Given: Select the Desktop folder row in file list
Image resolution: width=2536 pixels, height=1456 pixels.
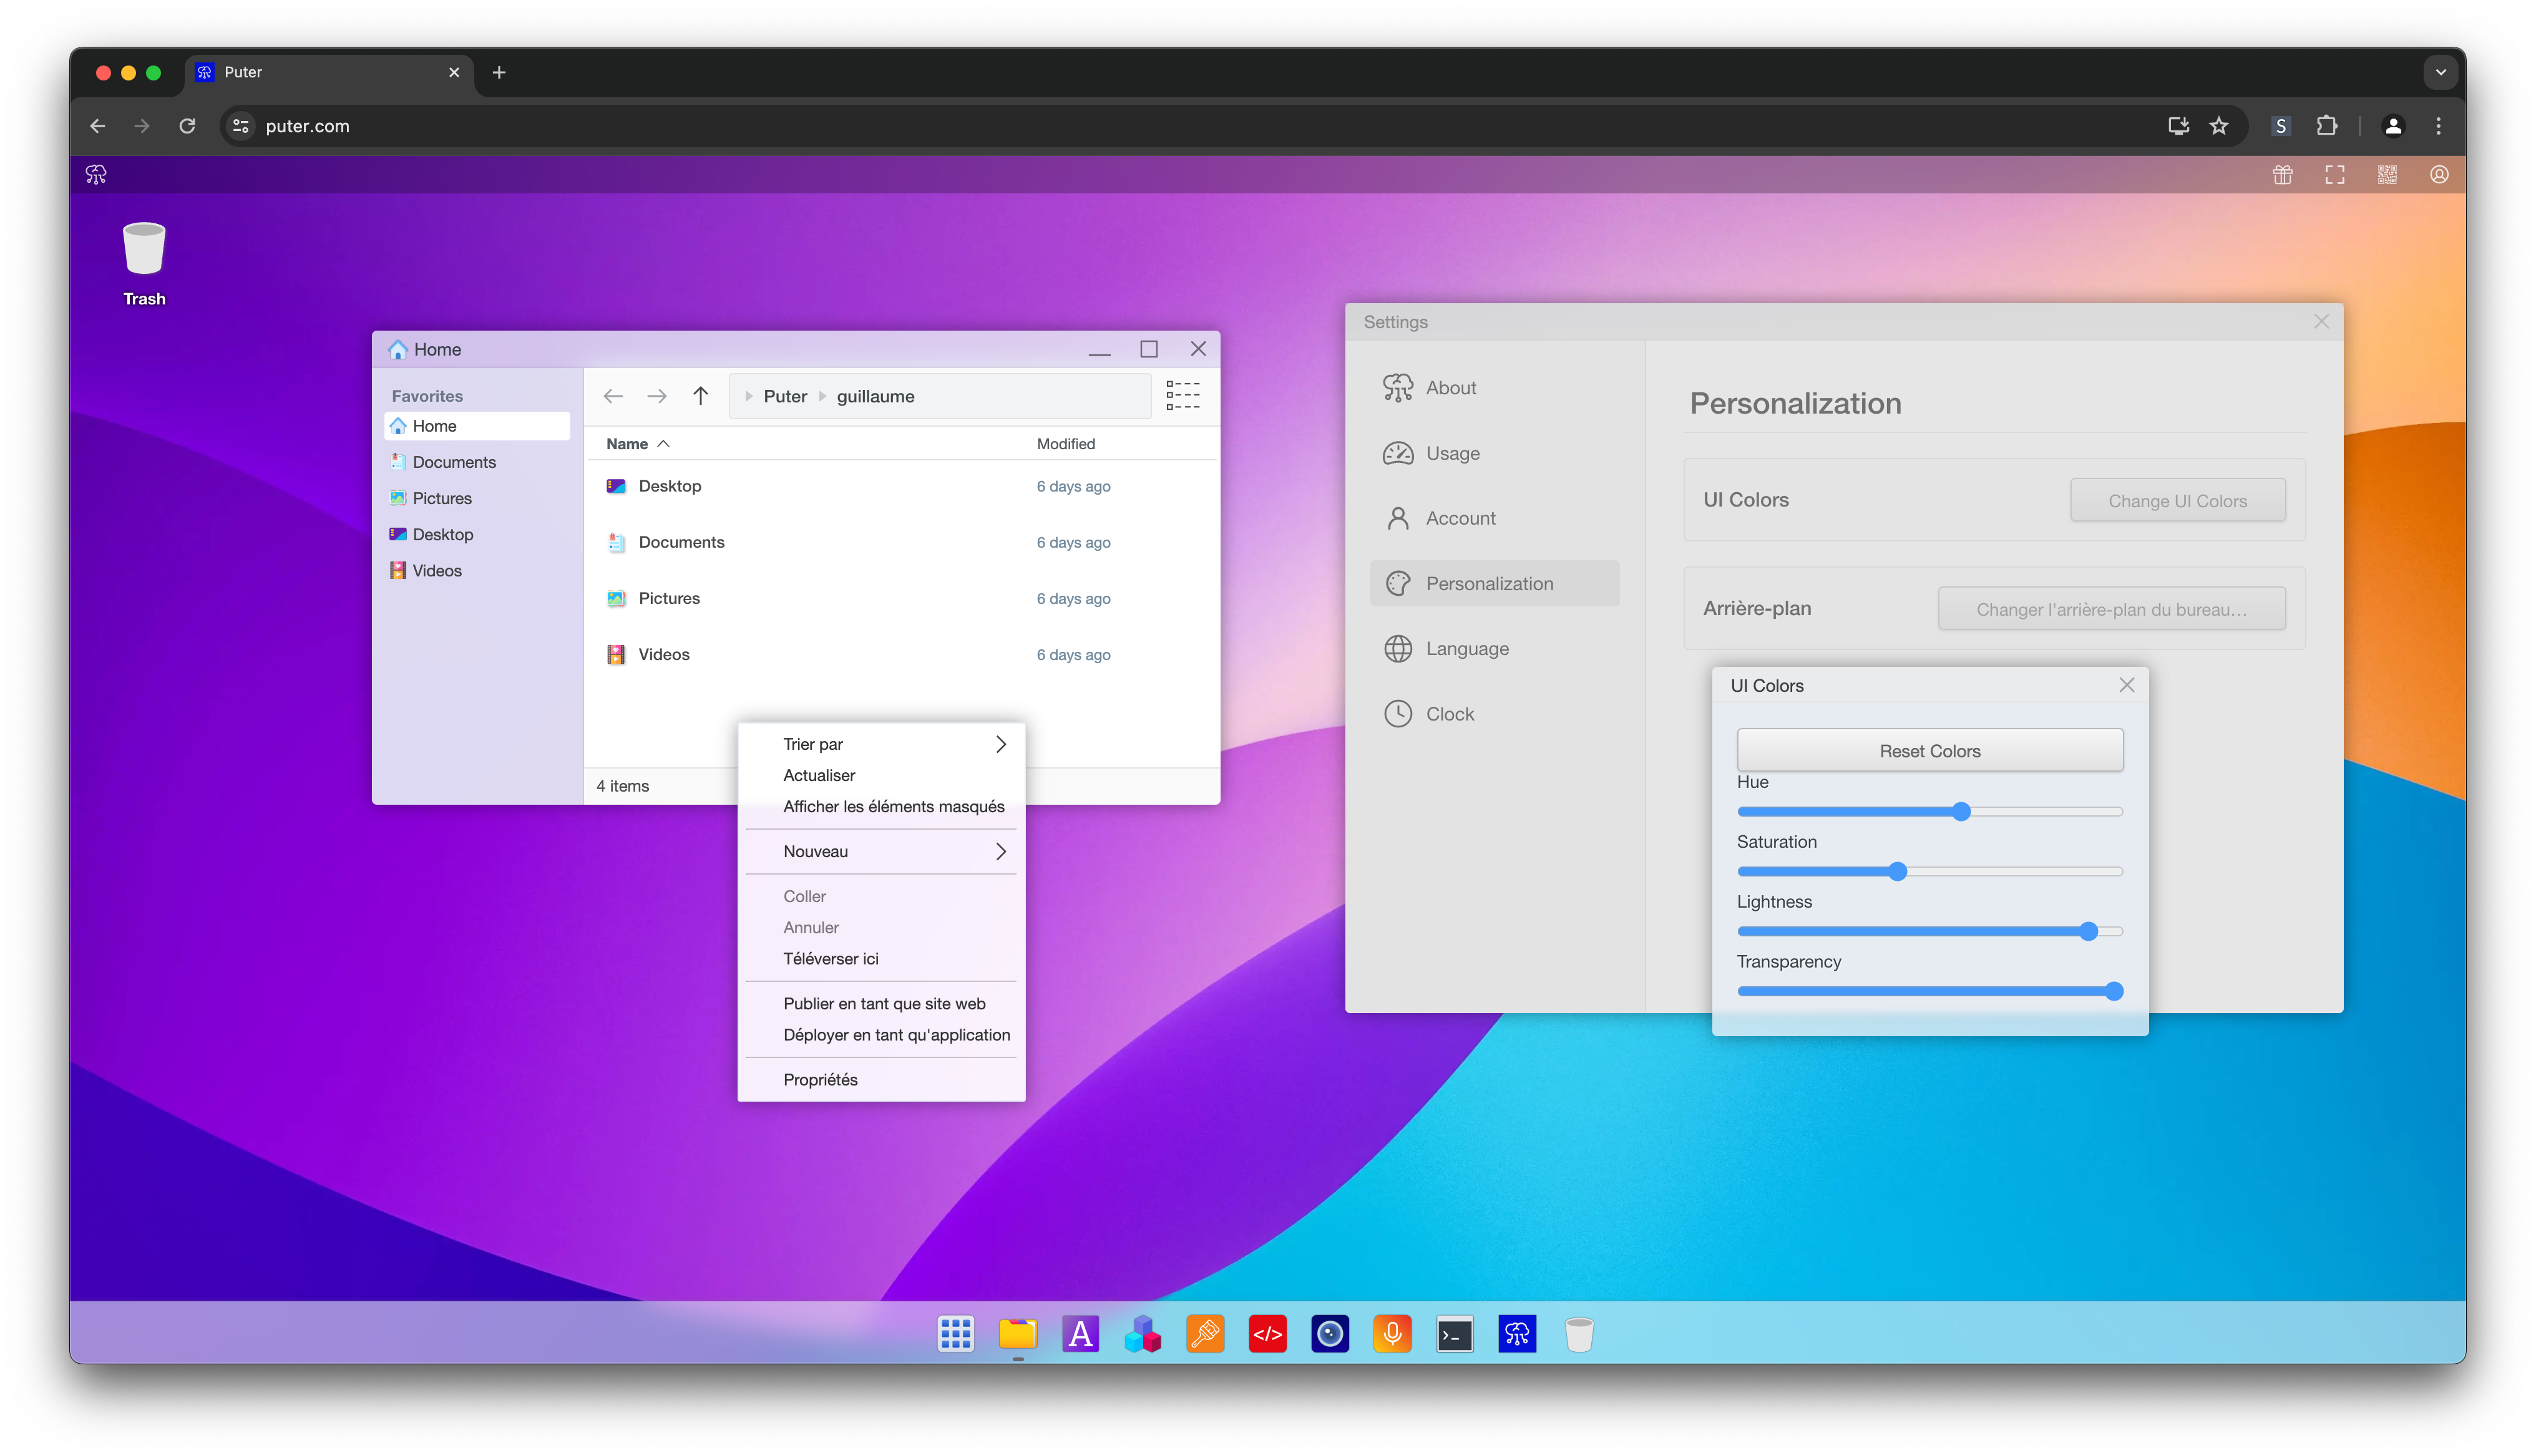Looking at the screenshot, I should (x=901, y=486).
